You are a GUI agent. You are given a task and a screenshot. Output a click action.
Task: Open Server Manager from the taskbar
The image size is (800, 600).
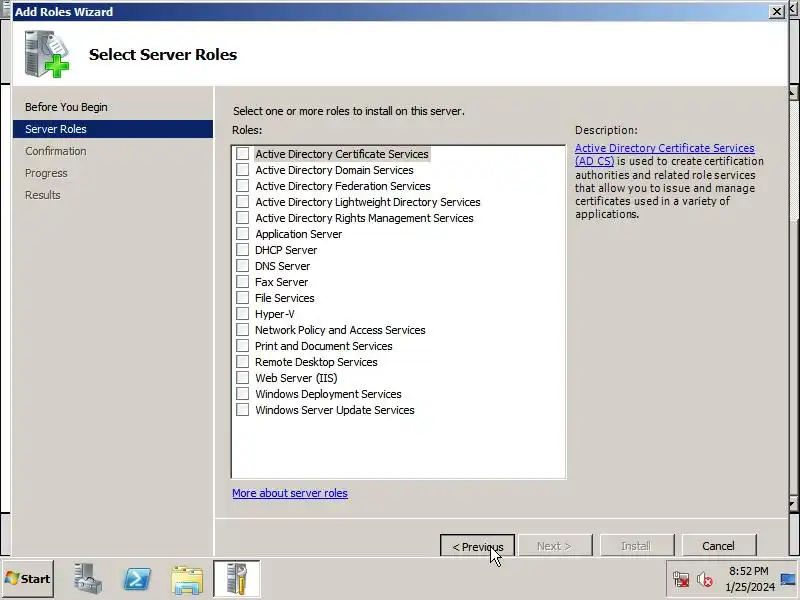point(87,579)
